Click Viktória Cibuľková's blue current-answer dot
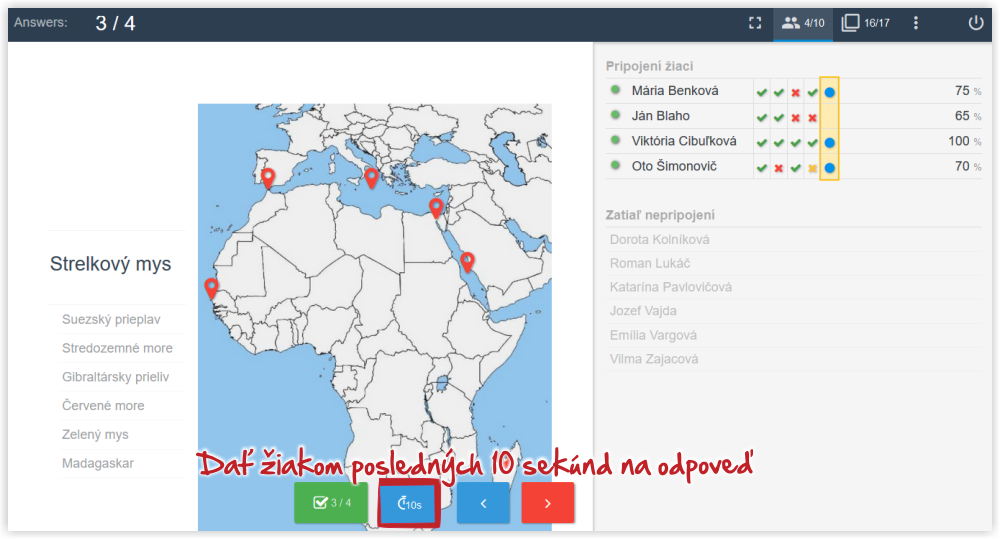Image resolution: width=1000 pixels, height=539 pixels. coord(829,143)
